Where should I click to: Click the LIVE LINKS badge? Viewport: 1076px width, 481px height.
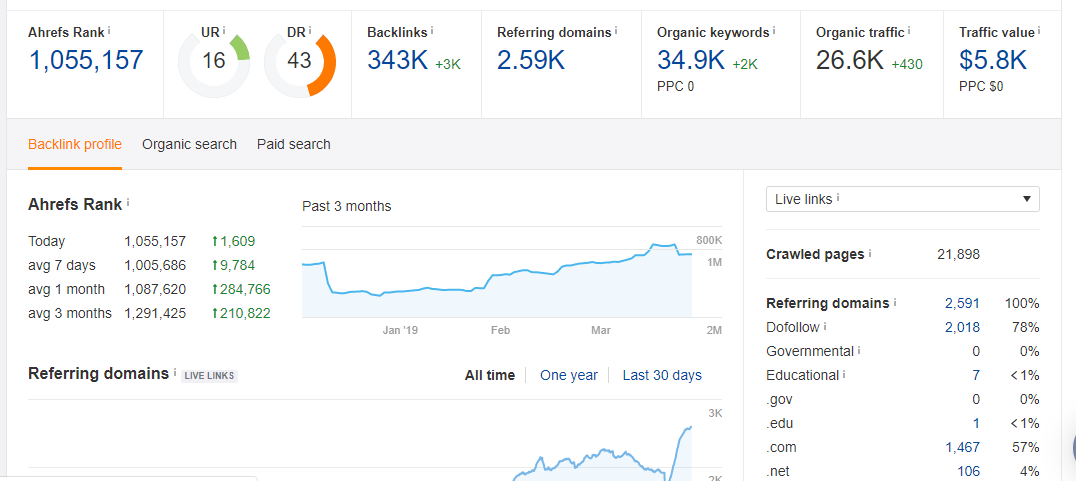click(209, 376)
